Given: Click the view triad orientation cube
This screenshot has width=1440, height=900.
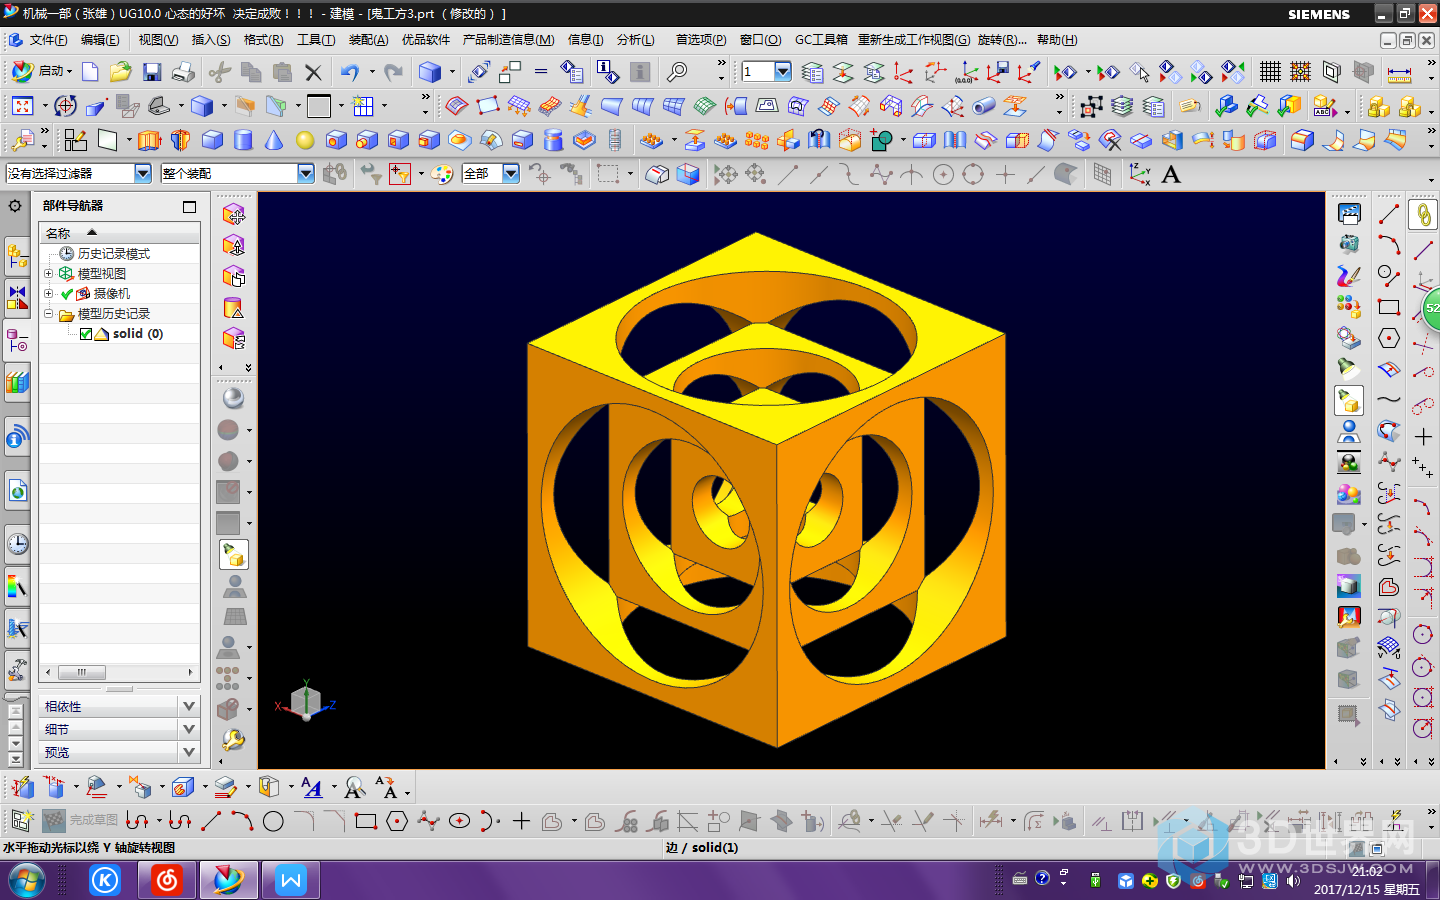Looking at the screenshot, I should click(306, 702).
